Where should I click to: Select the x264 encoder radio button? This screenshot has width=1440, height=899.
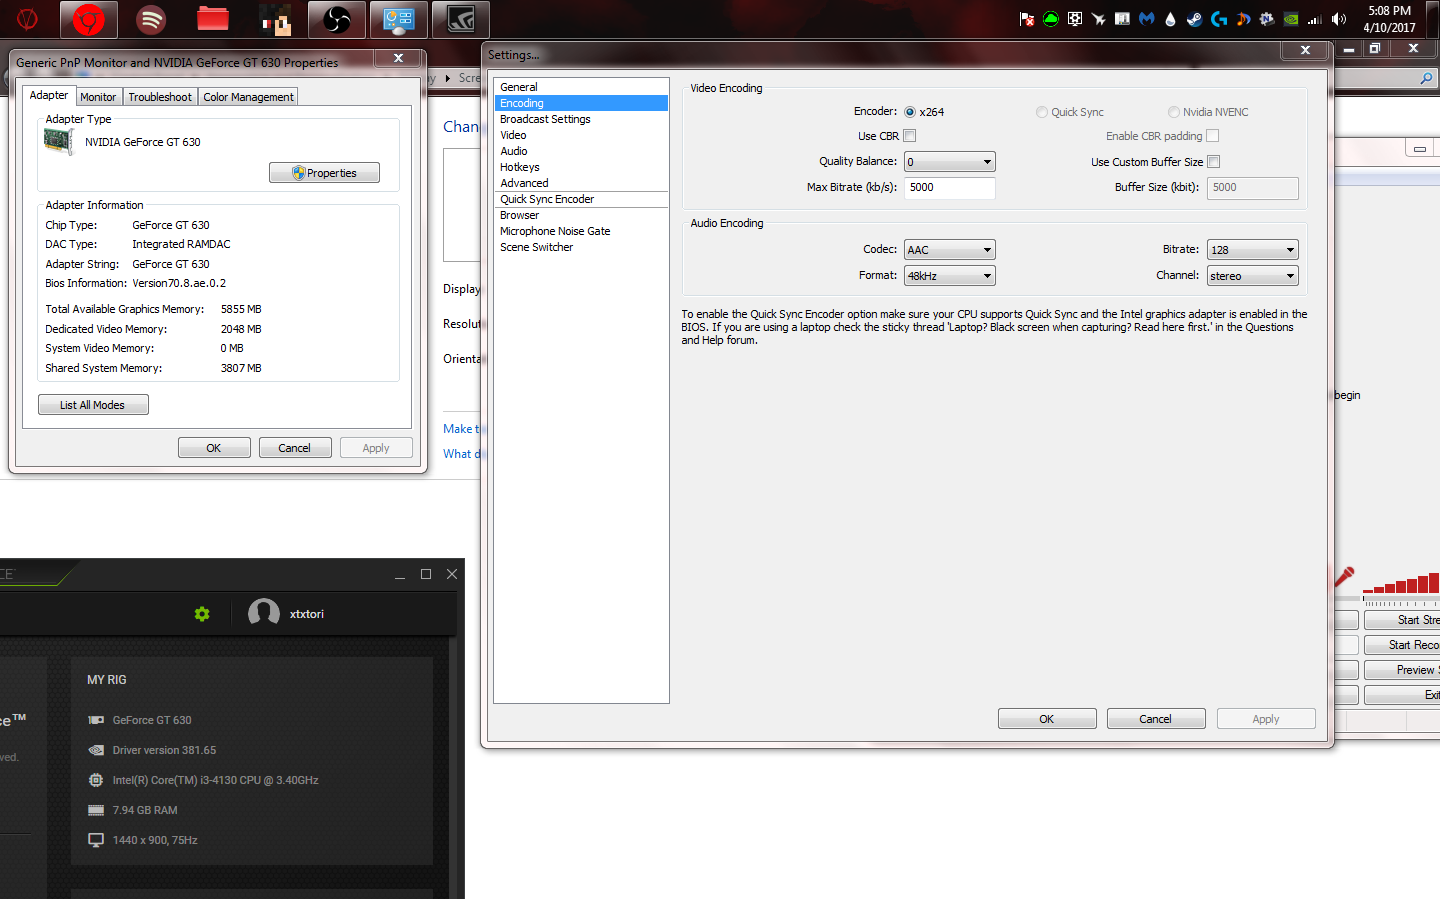coord(910,112)
